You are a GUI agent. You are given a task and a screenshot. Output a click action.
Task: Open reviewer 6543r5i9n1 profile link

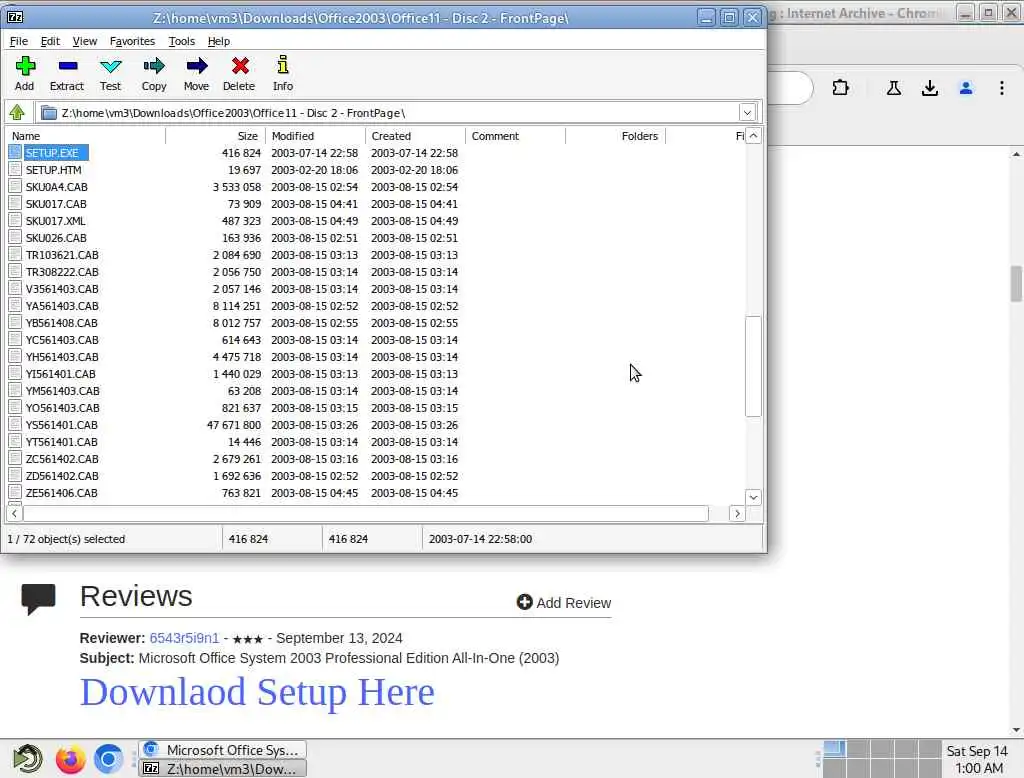[184, 638]
